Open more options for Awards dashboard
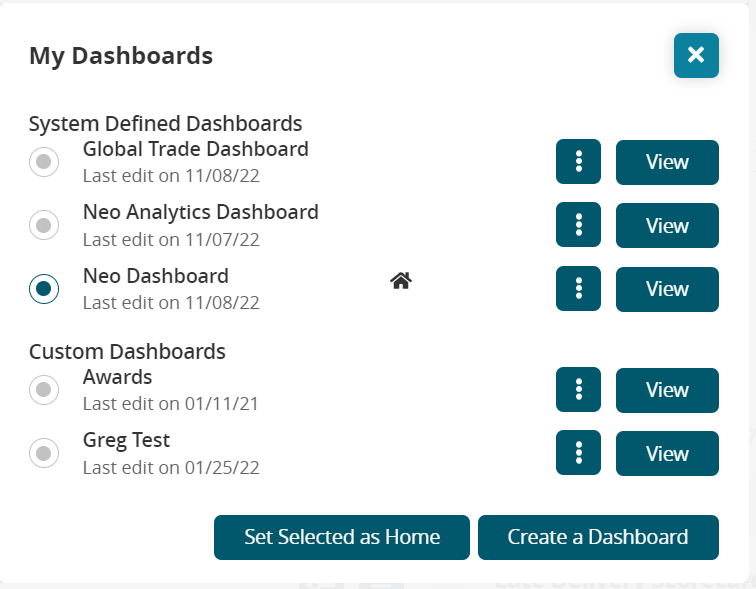The width and height of the screenshot is (756, 589). coord(578,390)
